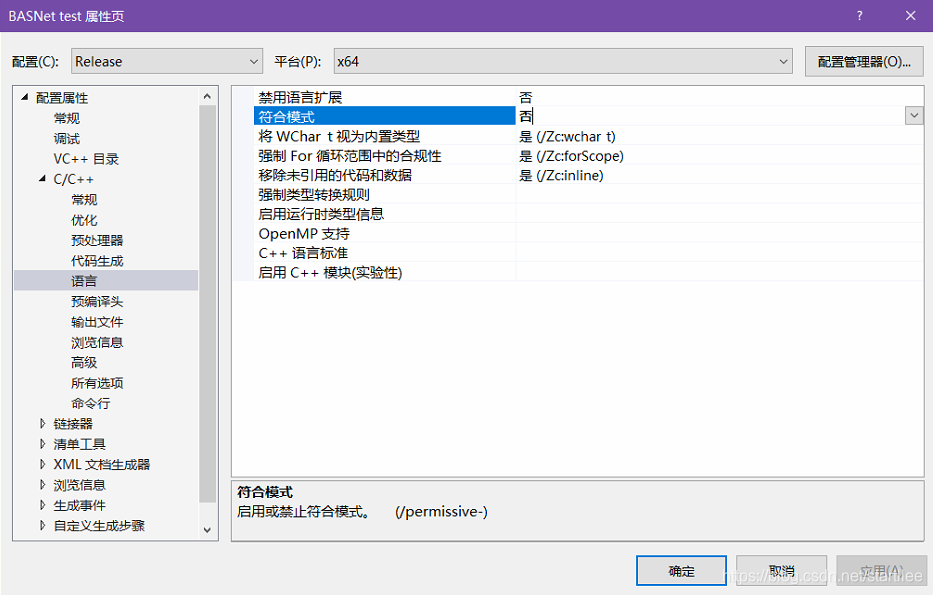Click the 符合模式 value field 否
933x595 pixels.
tap(710, 116)
